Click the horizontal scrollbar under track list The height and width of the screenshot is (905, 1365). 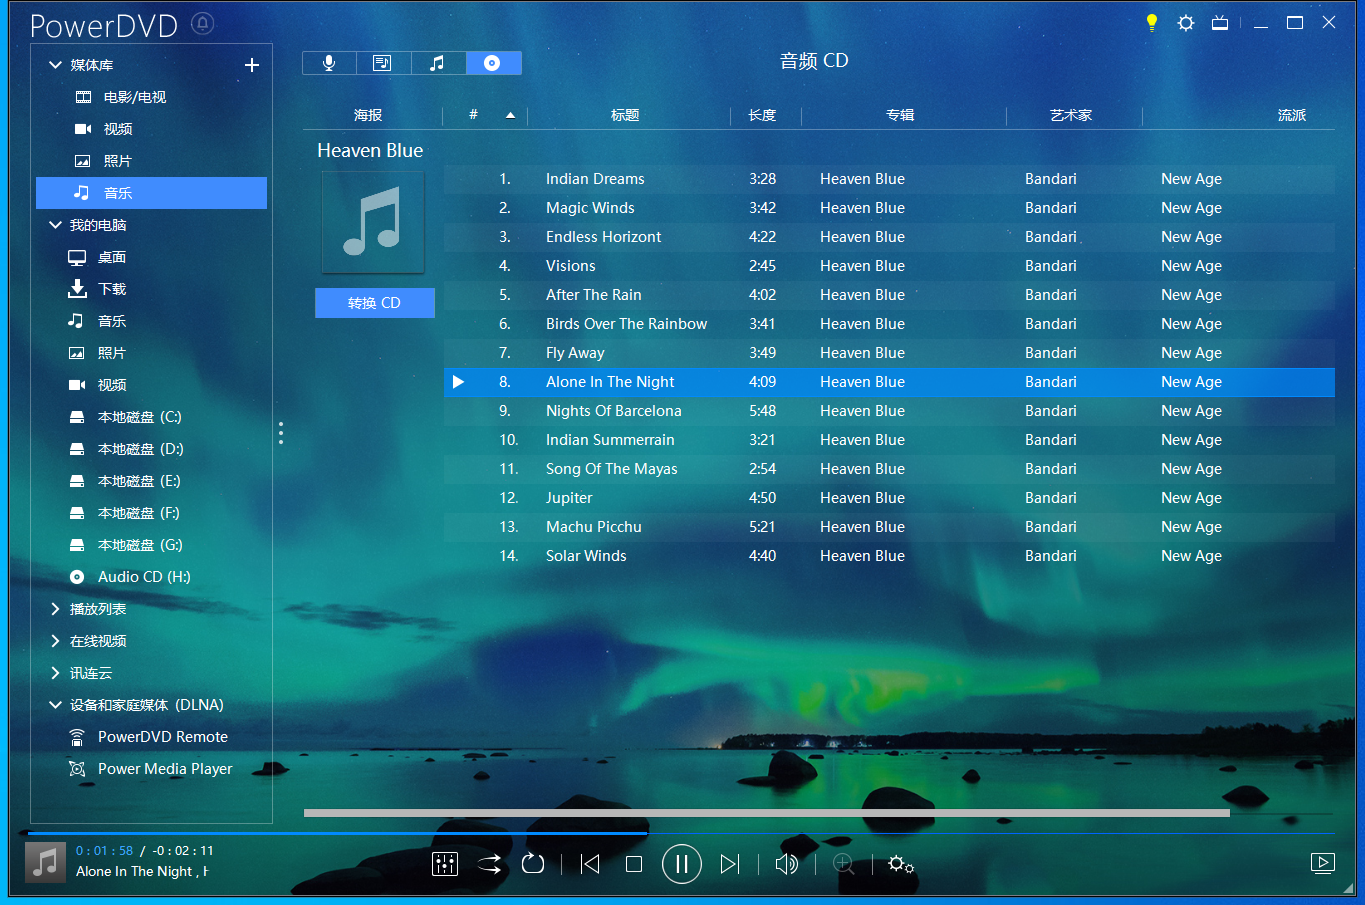[x=767, y=813]
